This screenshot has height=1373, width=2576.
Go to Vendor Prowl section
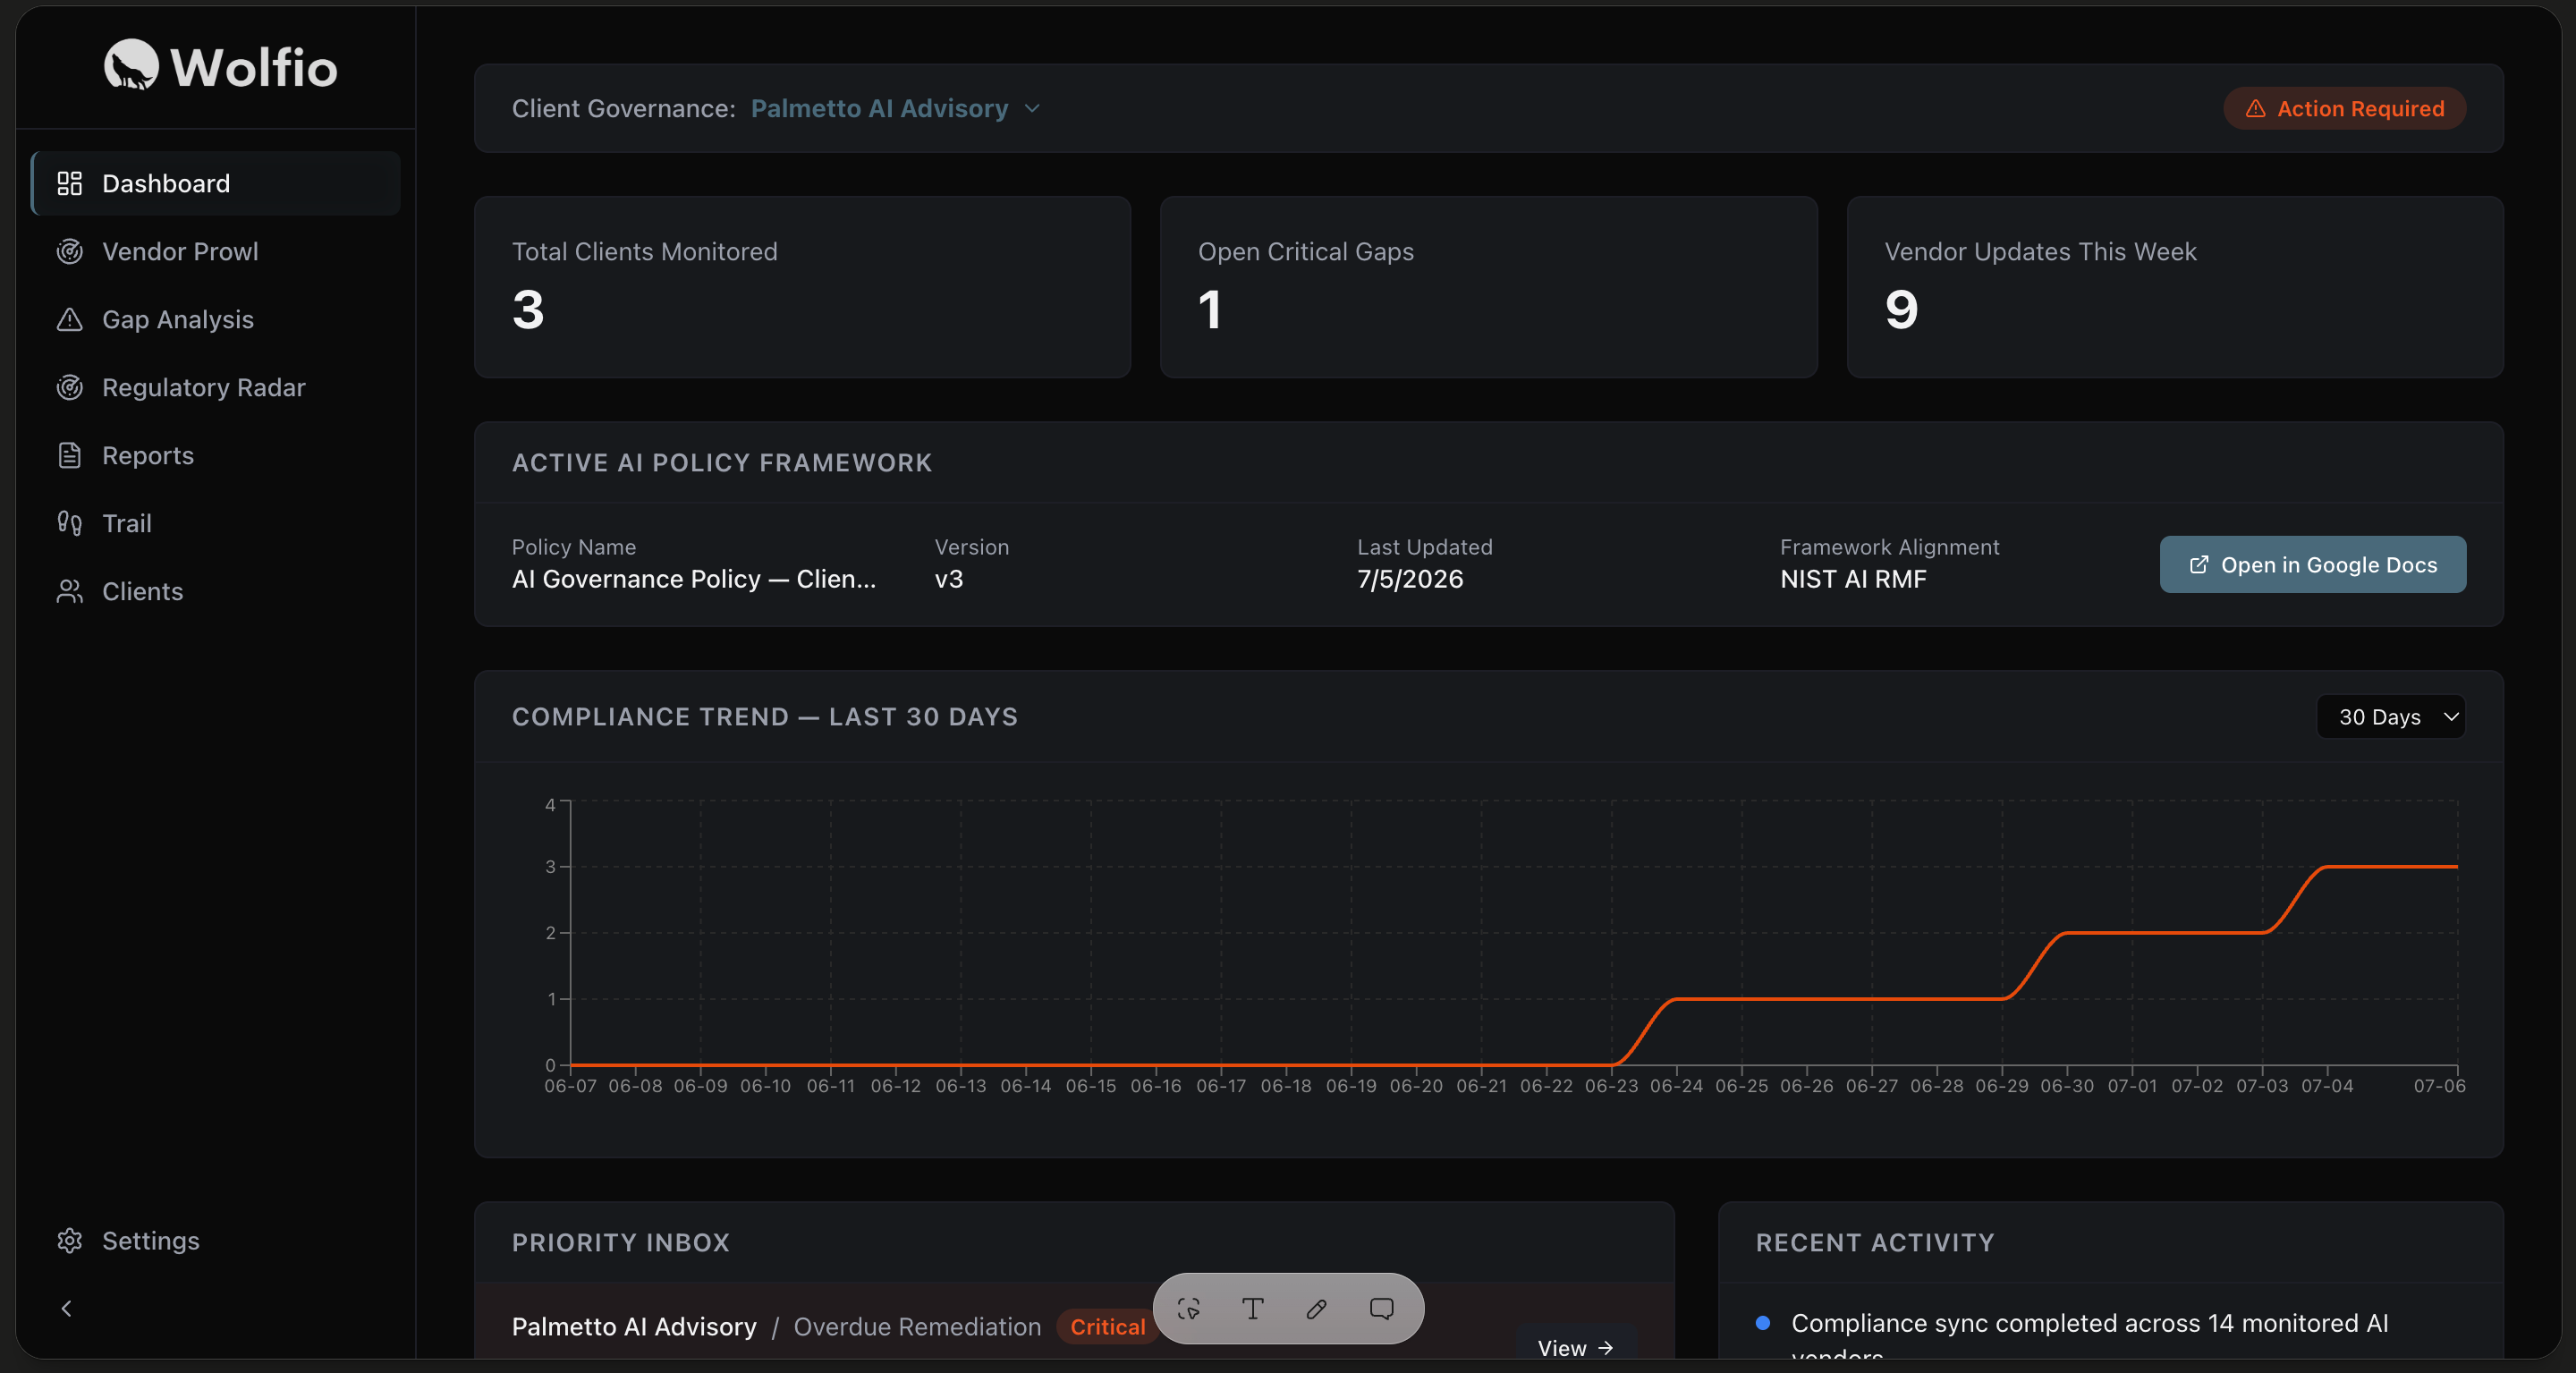(x=215, y=251)
